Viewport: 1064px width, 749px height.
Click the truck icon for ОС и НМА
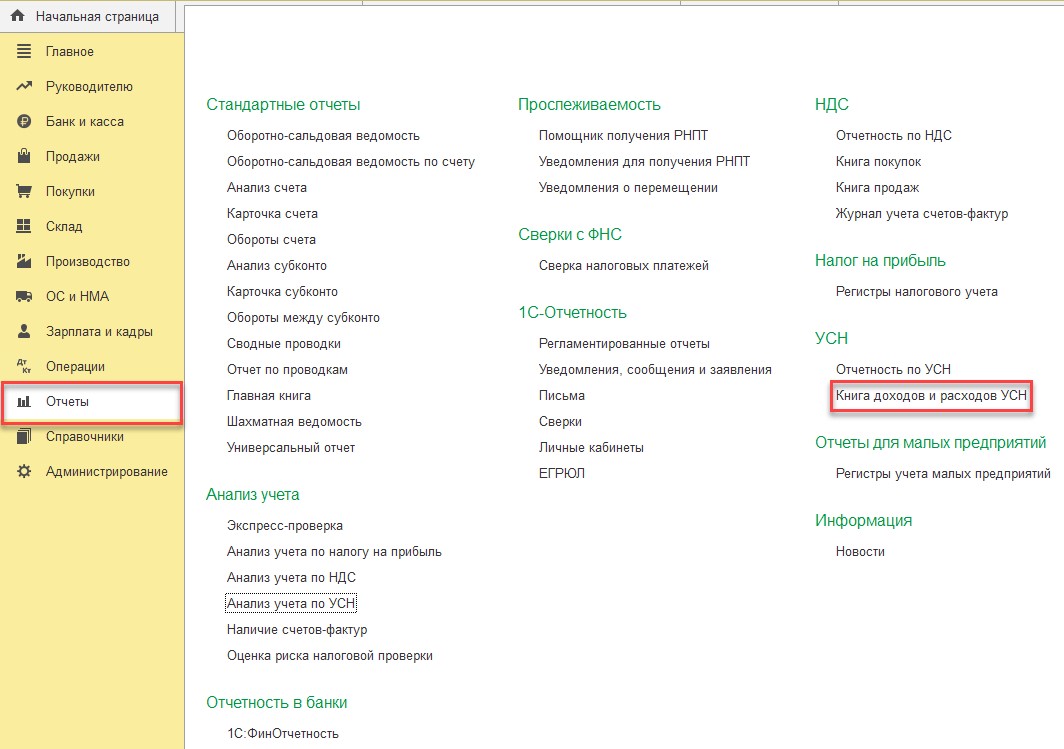tap(24, 296)
